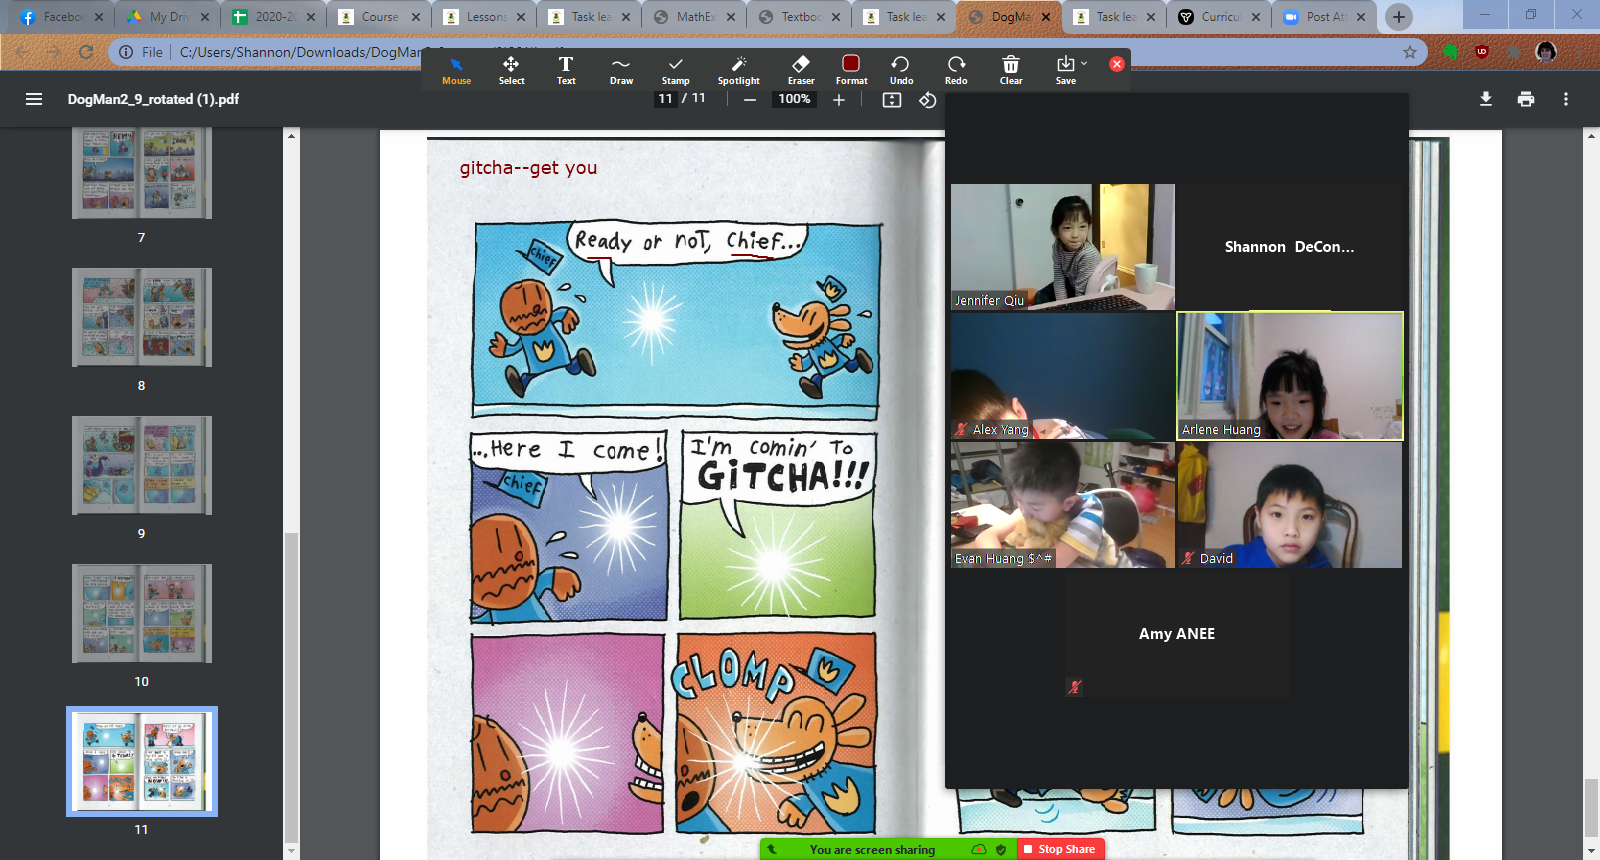Viewport: 1600px width, 860px height.
Task: Select Jennifer Qiu's video tile
Action: (x=1063, y=247)
